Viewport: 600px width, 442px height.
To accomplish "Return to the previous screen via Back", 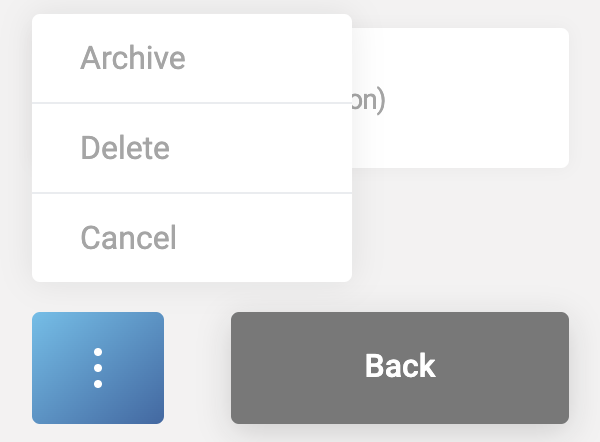I will [400, 367].
